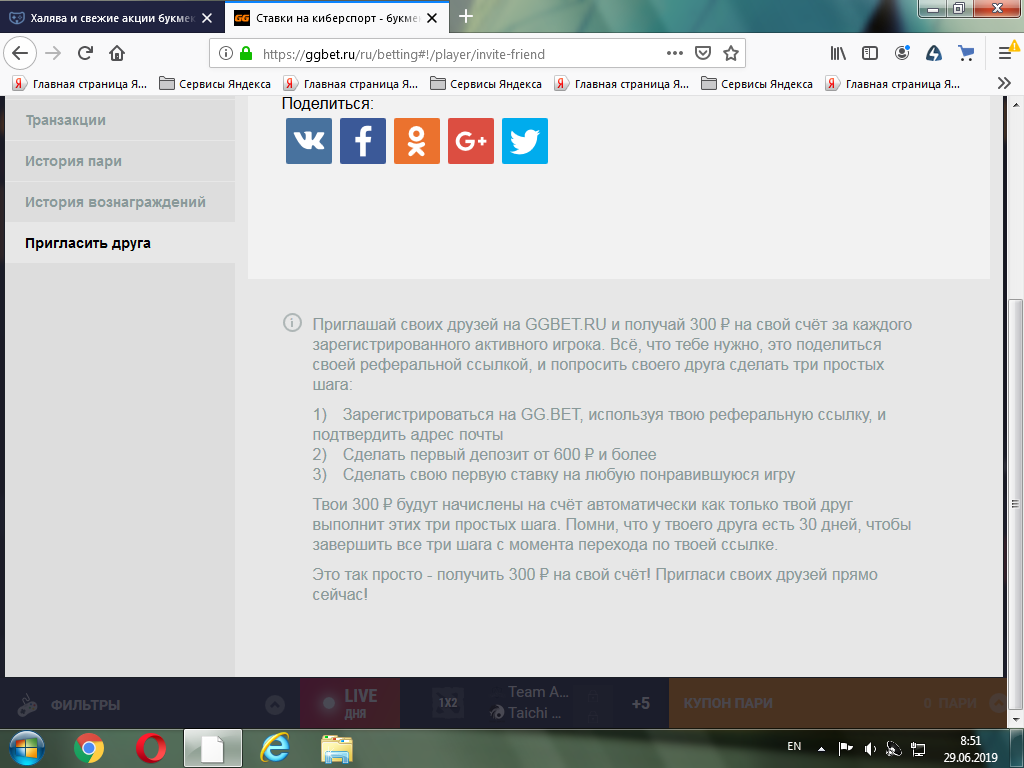Show site information icon in address bar

pos(225,54)
